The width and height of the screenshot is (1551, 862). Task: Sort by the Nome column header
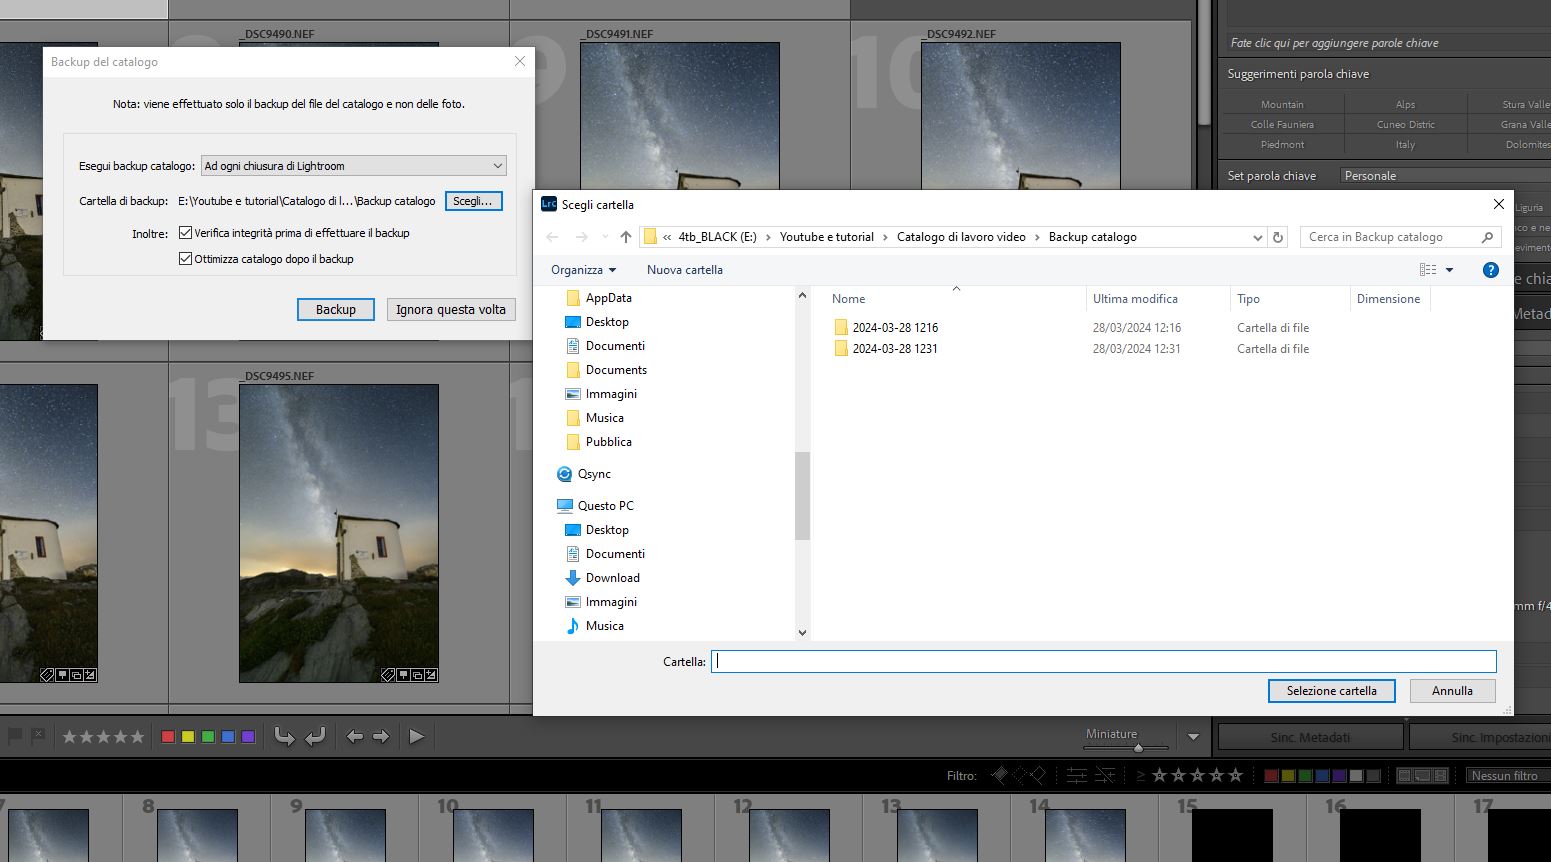[848, 299]
